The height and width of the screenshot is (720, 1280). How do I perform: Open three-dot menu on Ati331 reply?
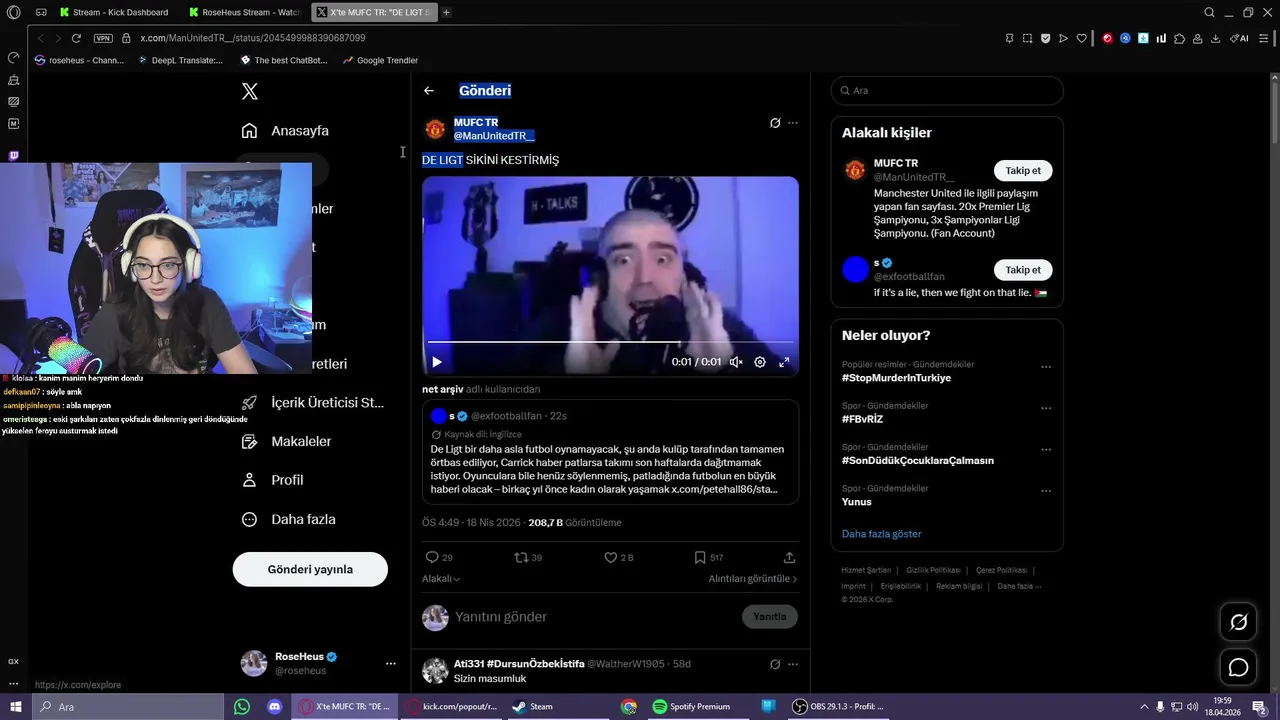pos(793,664)
